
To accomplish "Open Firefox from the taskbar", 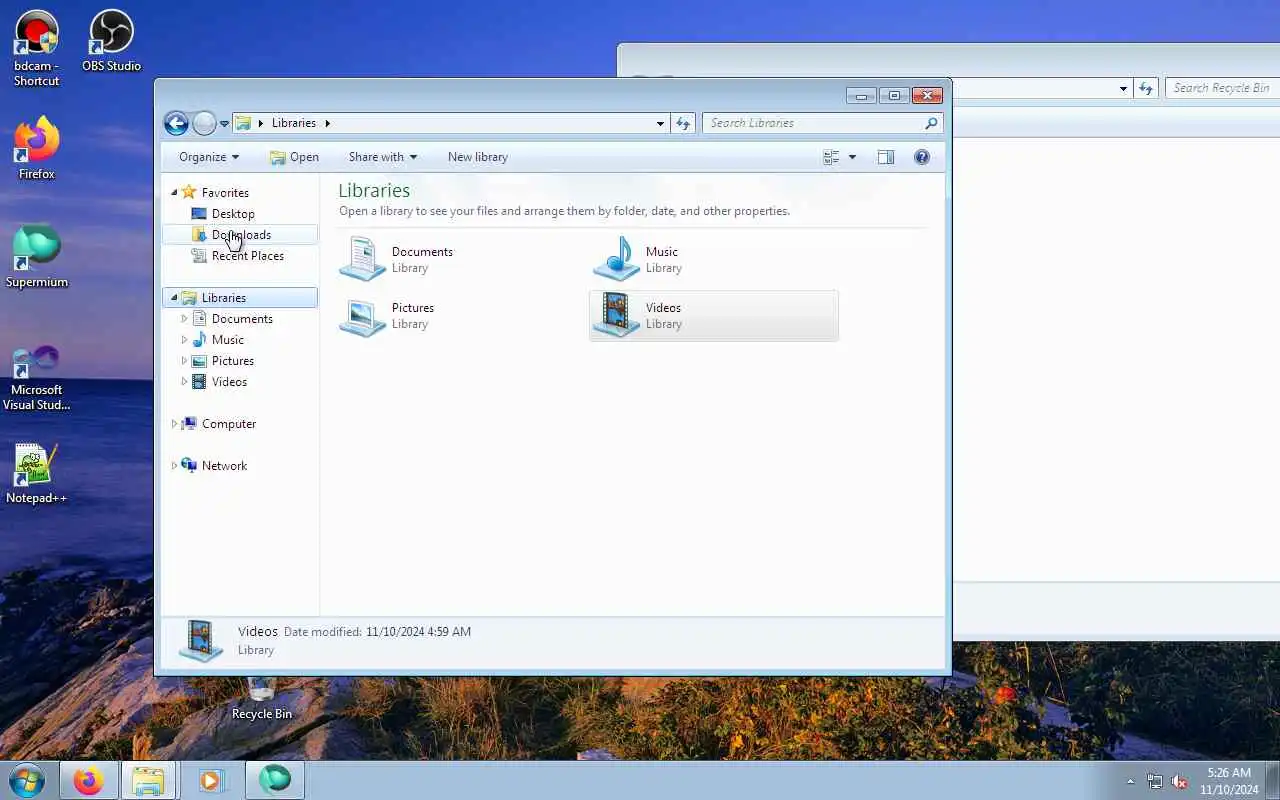I will [88, 780].
